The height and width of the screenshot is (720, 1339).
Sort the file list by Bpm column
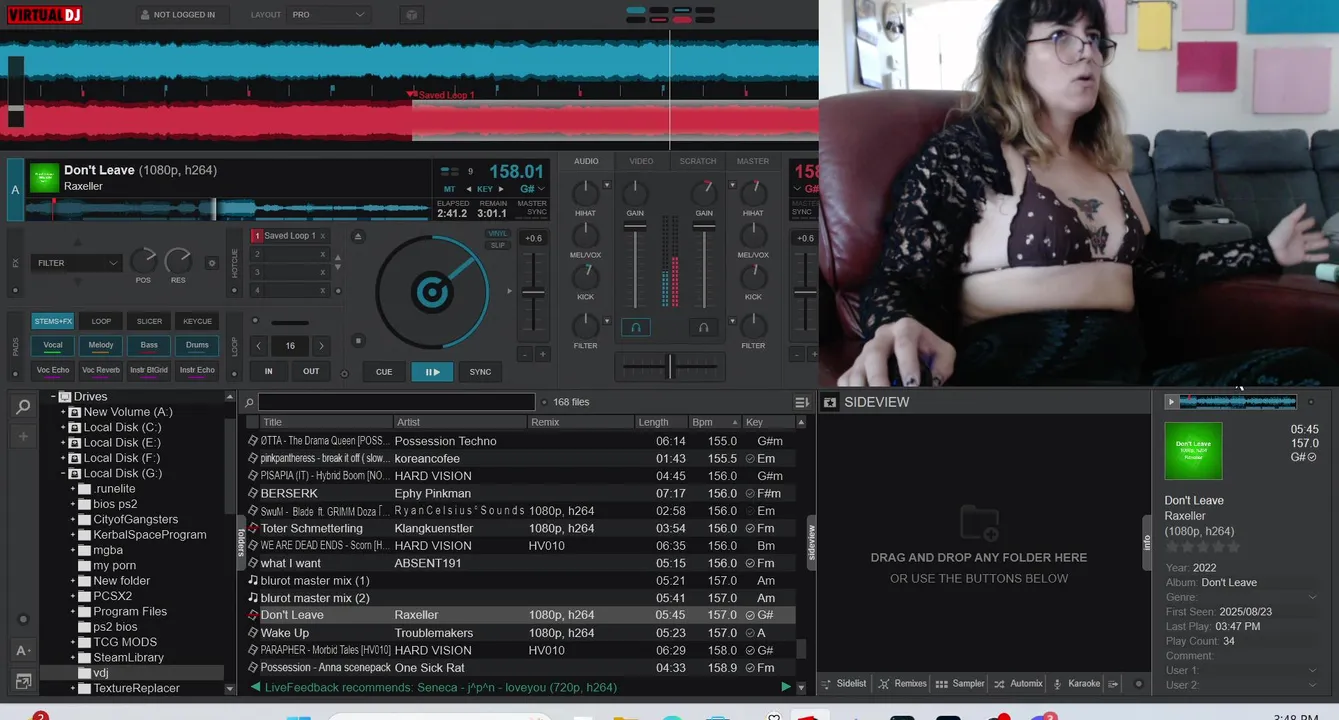(714, 422)
